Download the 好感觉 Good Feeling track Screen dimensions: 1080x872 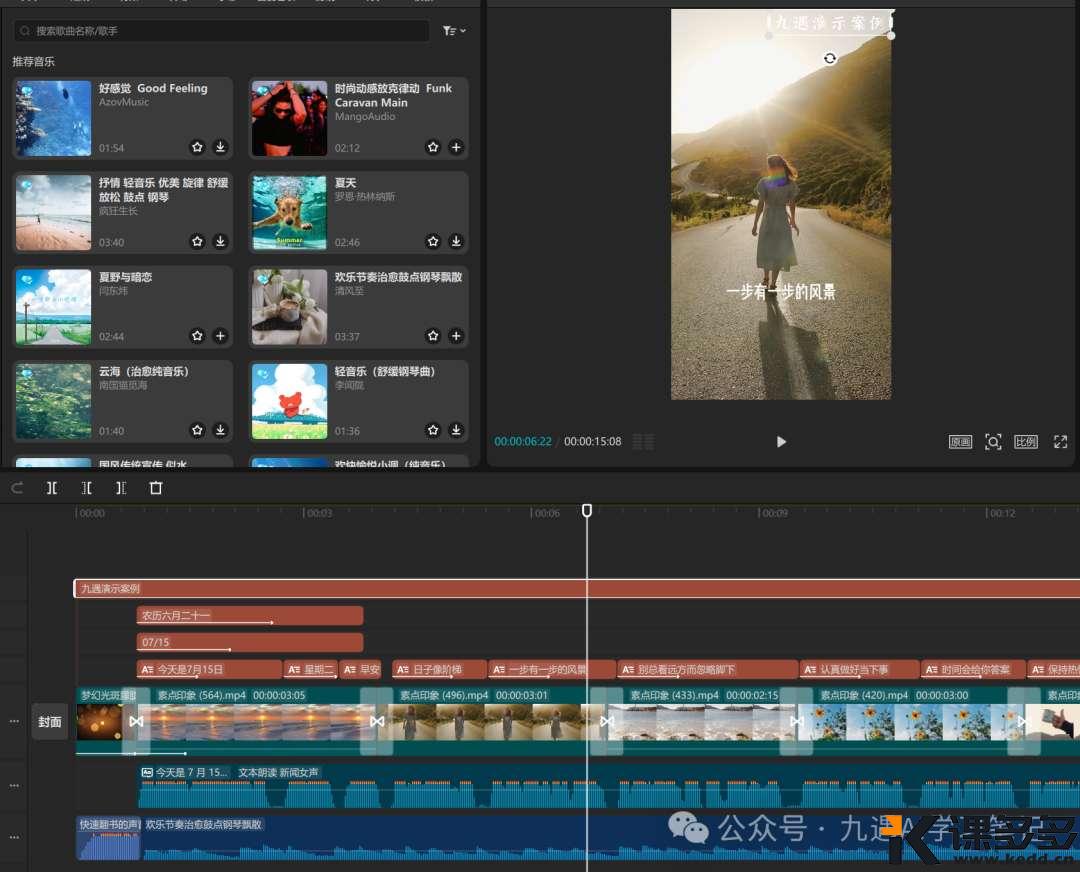(x=220, y=147)
